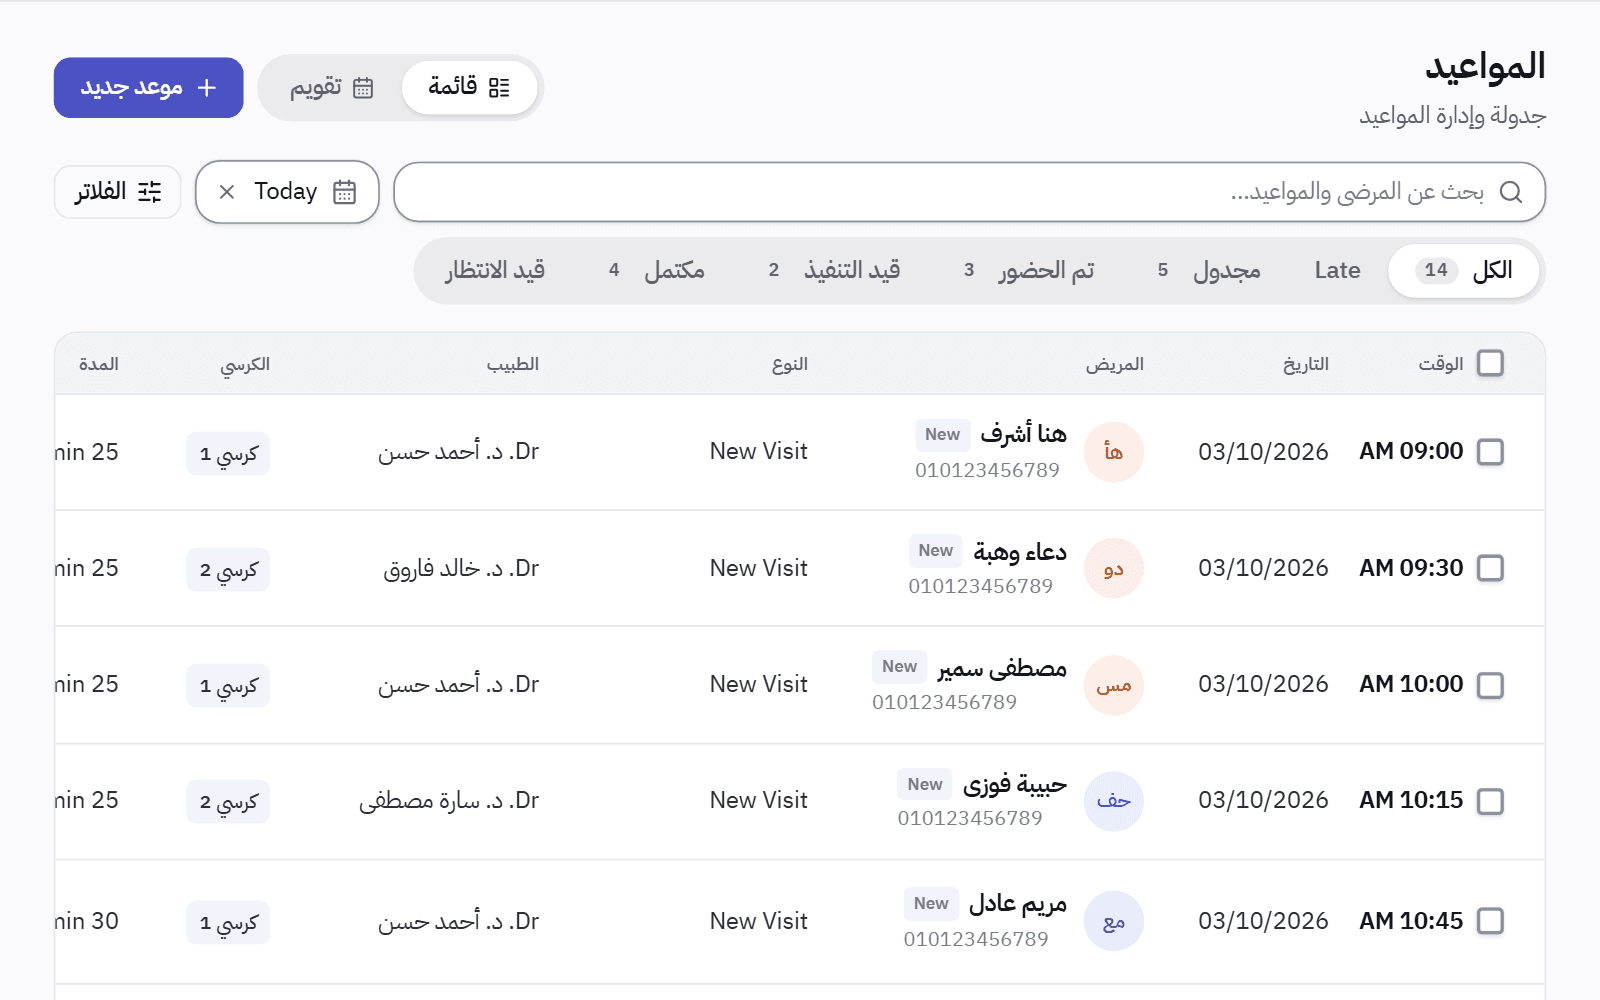Click the magnifier search icon
Viewport: 1600px width, 1000px height.
pos(1511,192)
